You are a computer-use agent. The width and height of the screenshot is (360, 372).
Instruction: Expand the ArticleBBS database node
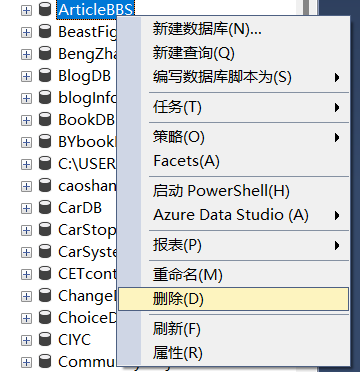click(26, 11)
